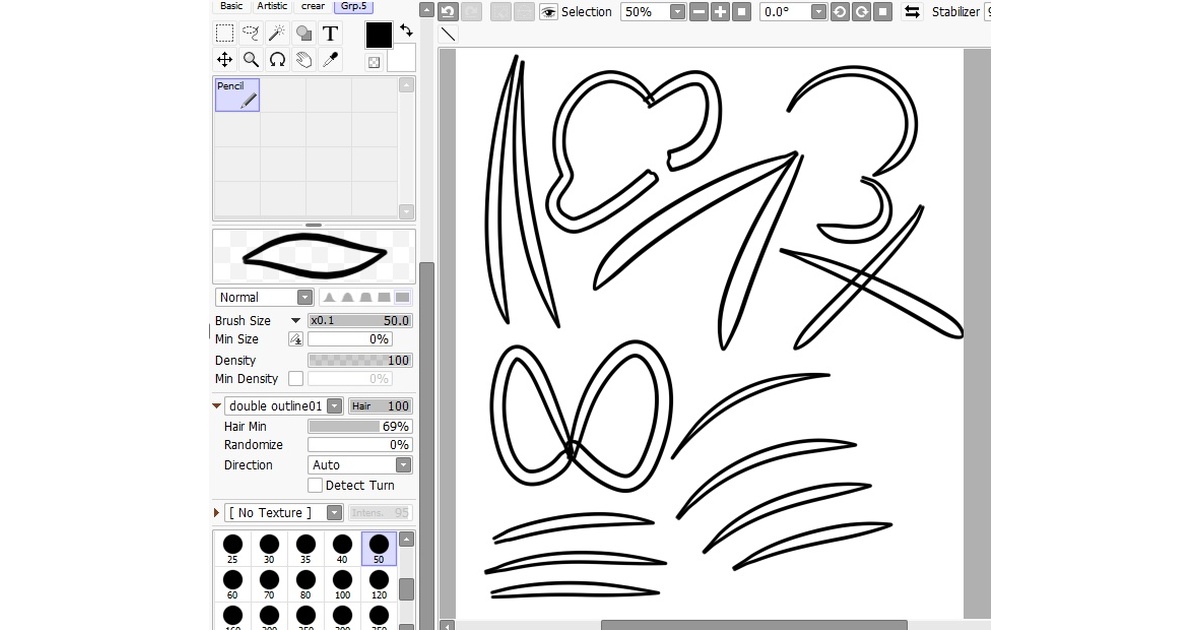
Task: Switch to the Artistic tool tab
Action: pos(272,6)
